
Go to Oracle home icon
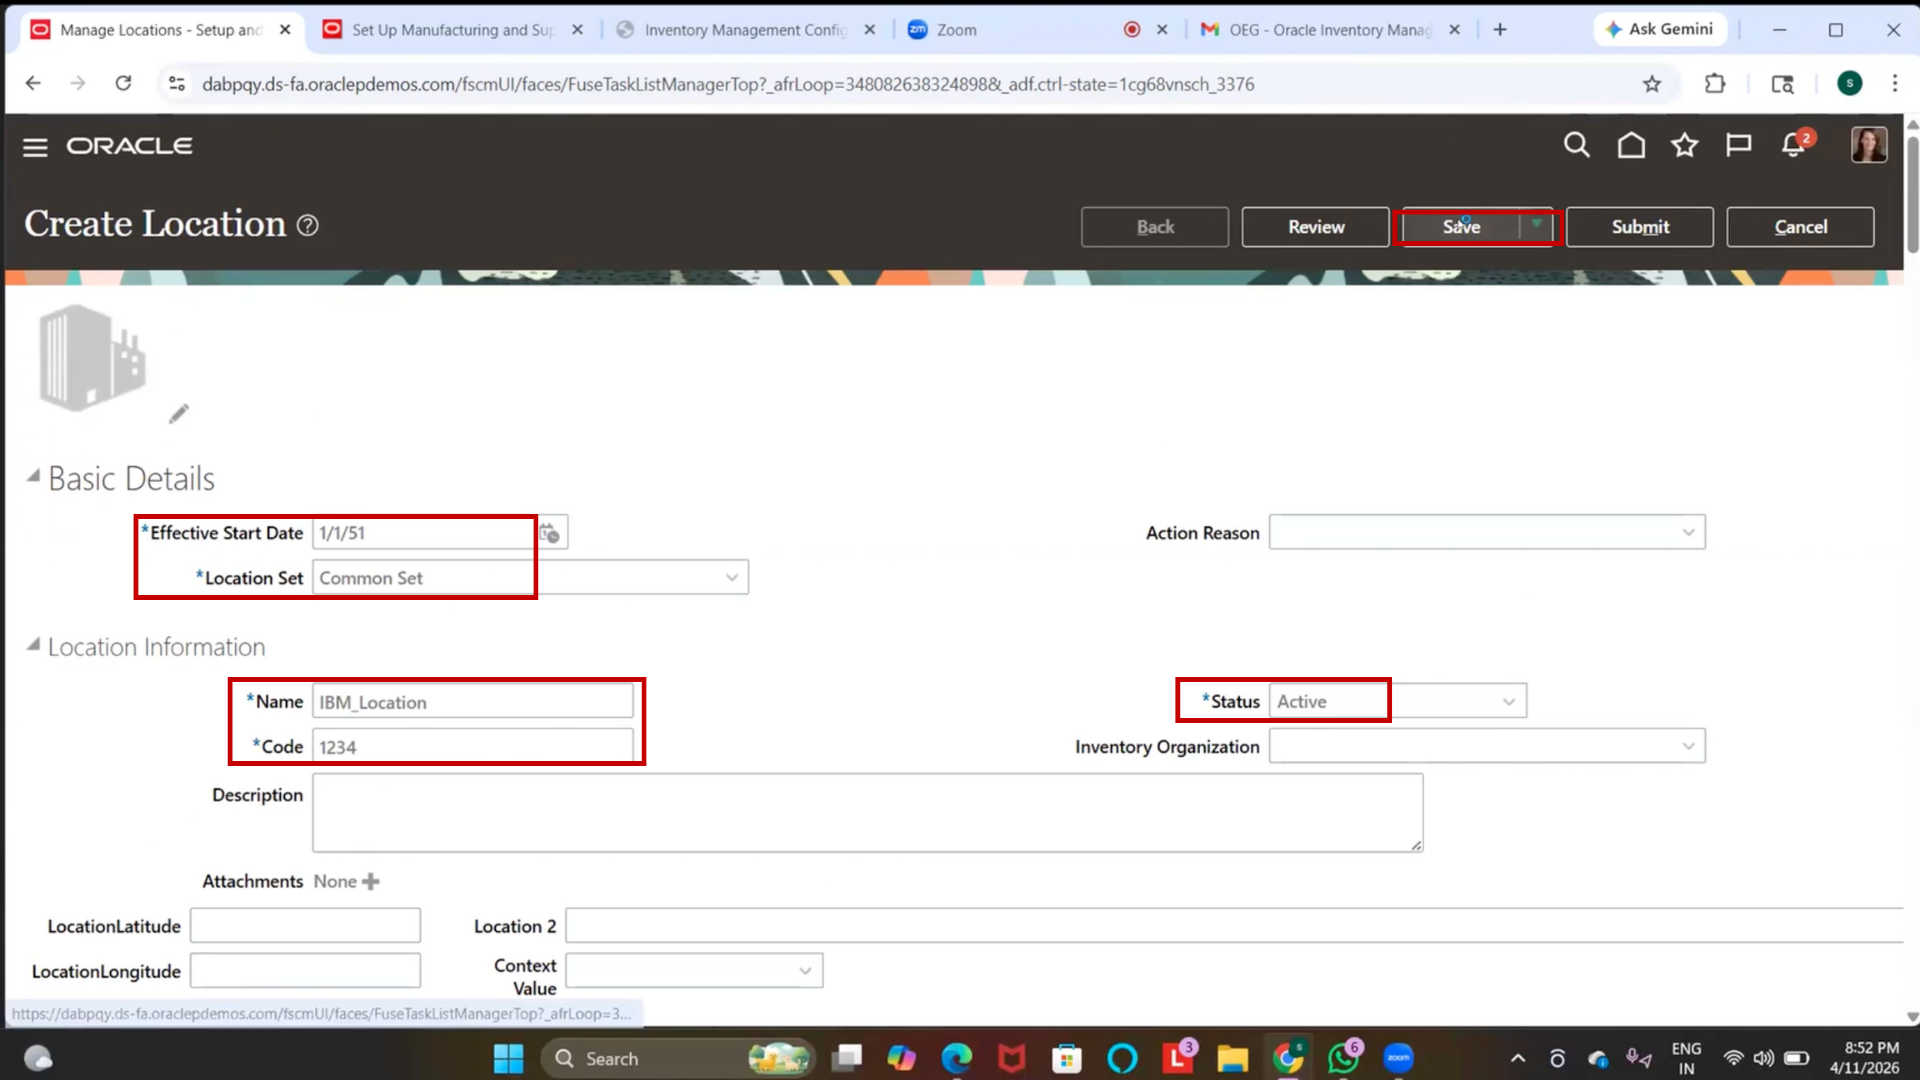[x=1631, y=146]
